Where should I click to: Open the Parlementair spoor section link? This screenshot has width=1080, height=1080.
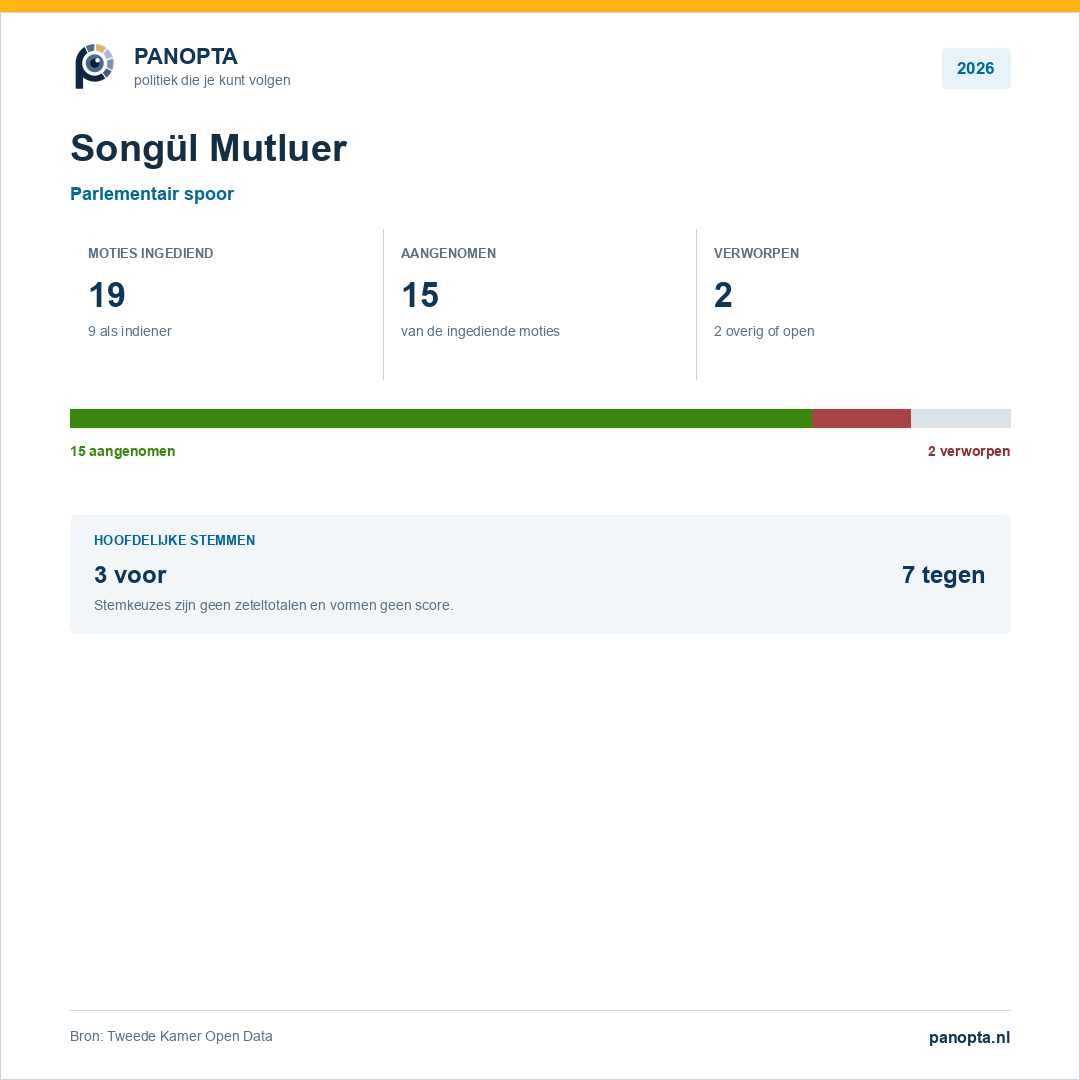[x=152, y=194]
